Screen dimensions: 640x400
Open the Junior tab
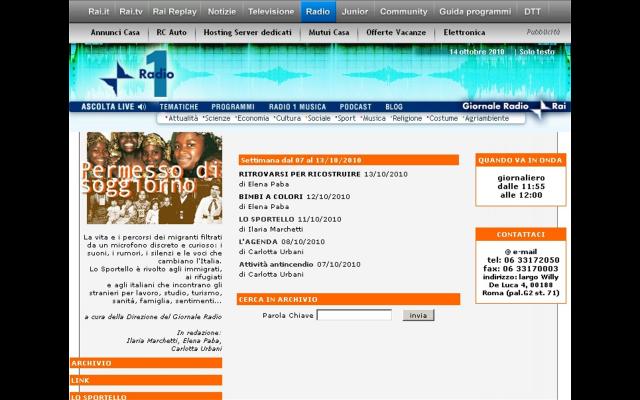[x=355, y=11]
